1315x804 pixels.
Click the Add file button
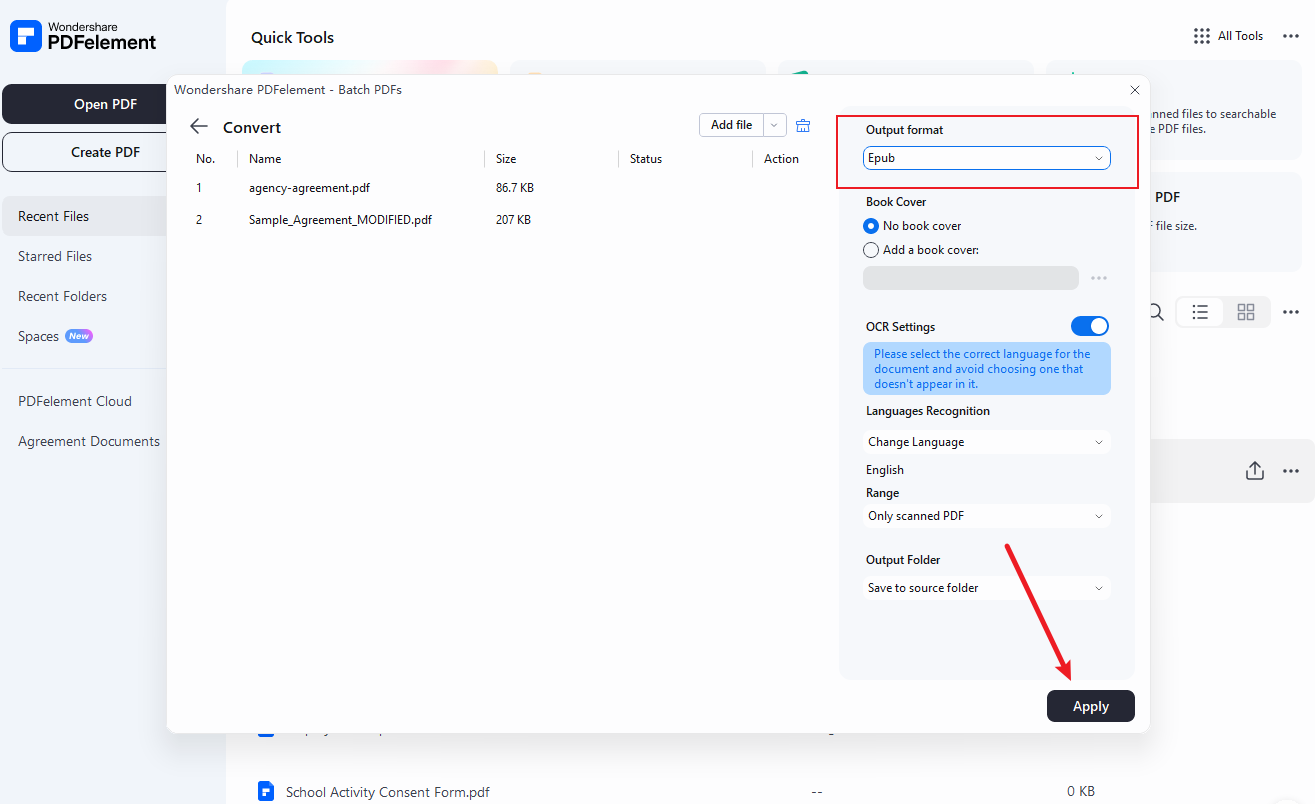[731, 125]
